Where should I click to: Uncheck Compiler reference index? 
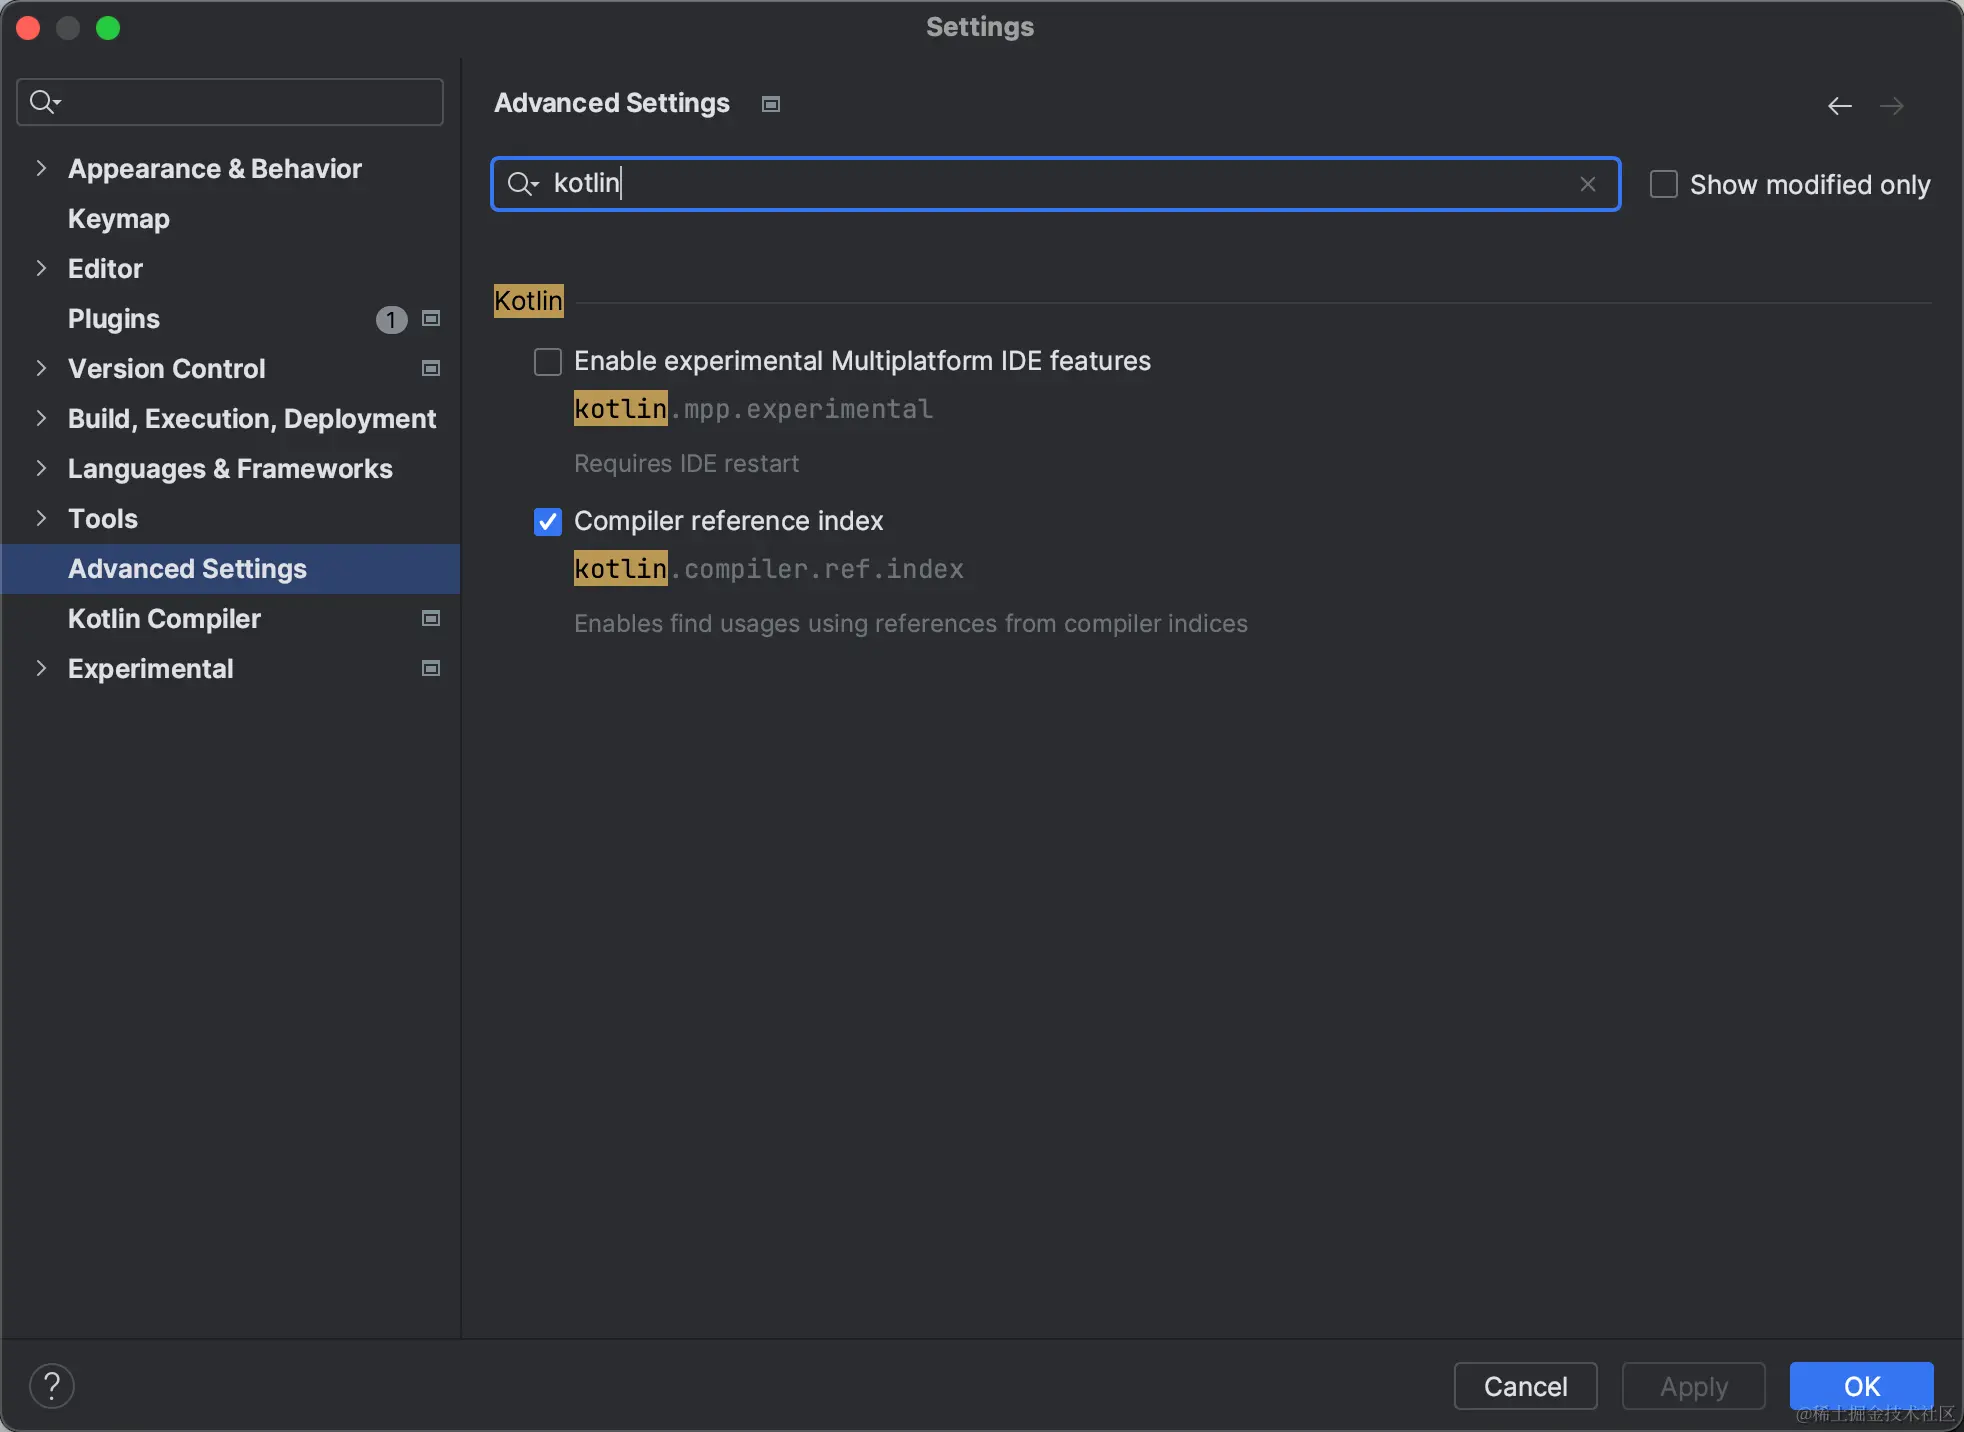(x=548, y=521)
